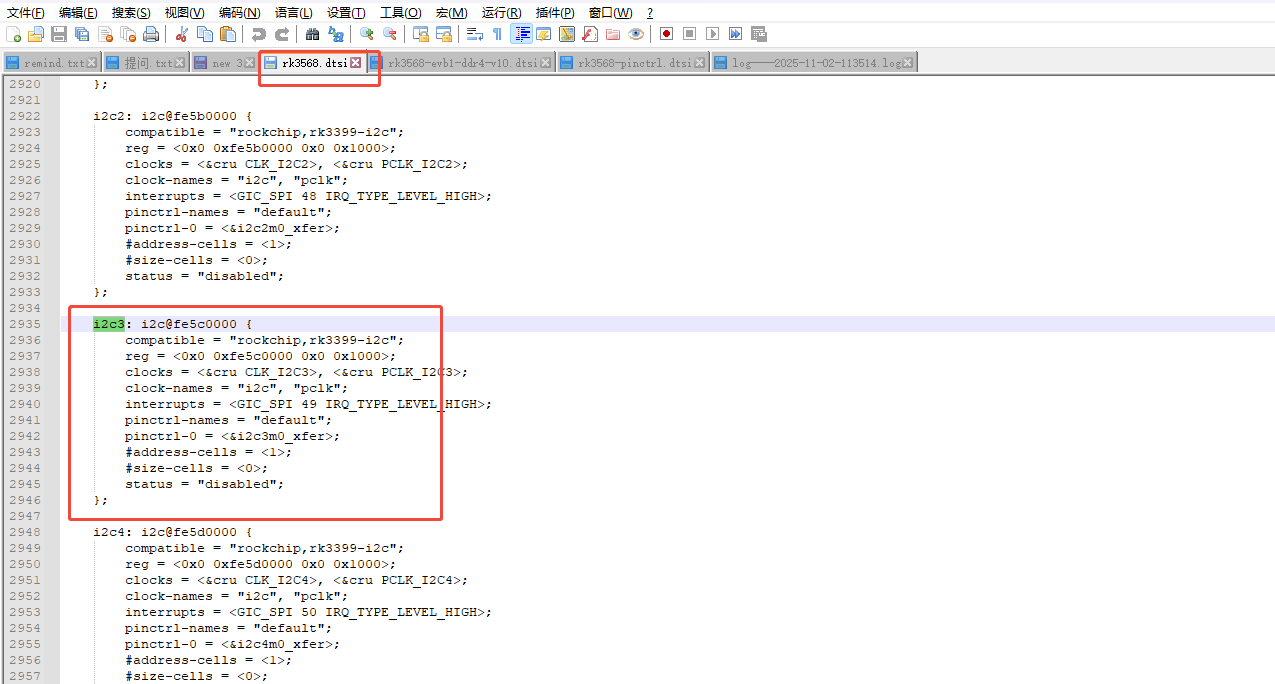1275x684 pixels.
Task: Open Find with the binoculars icon
Action: 313,34
